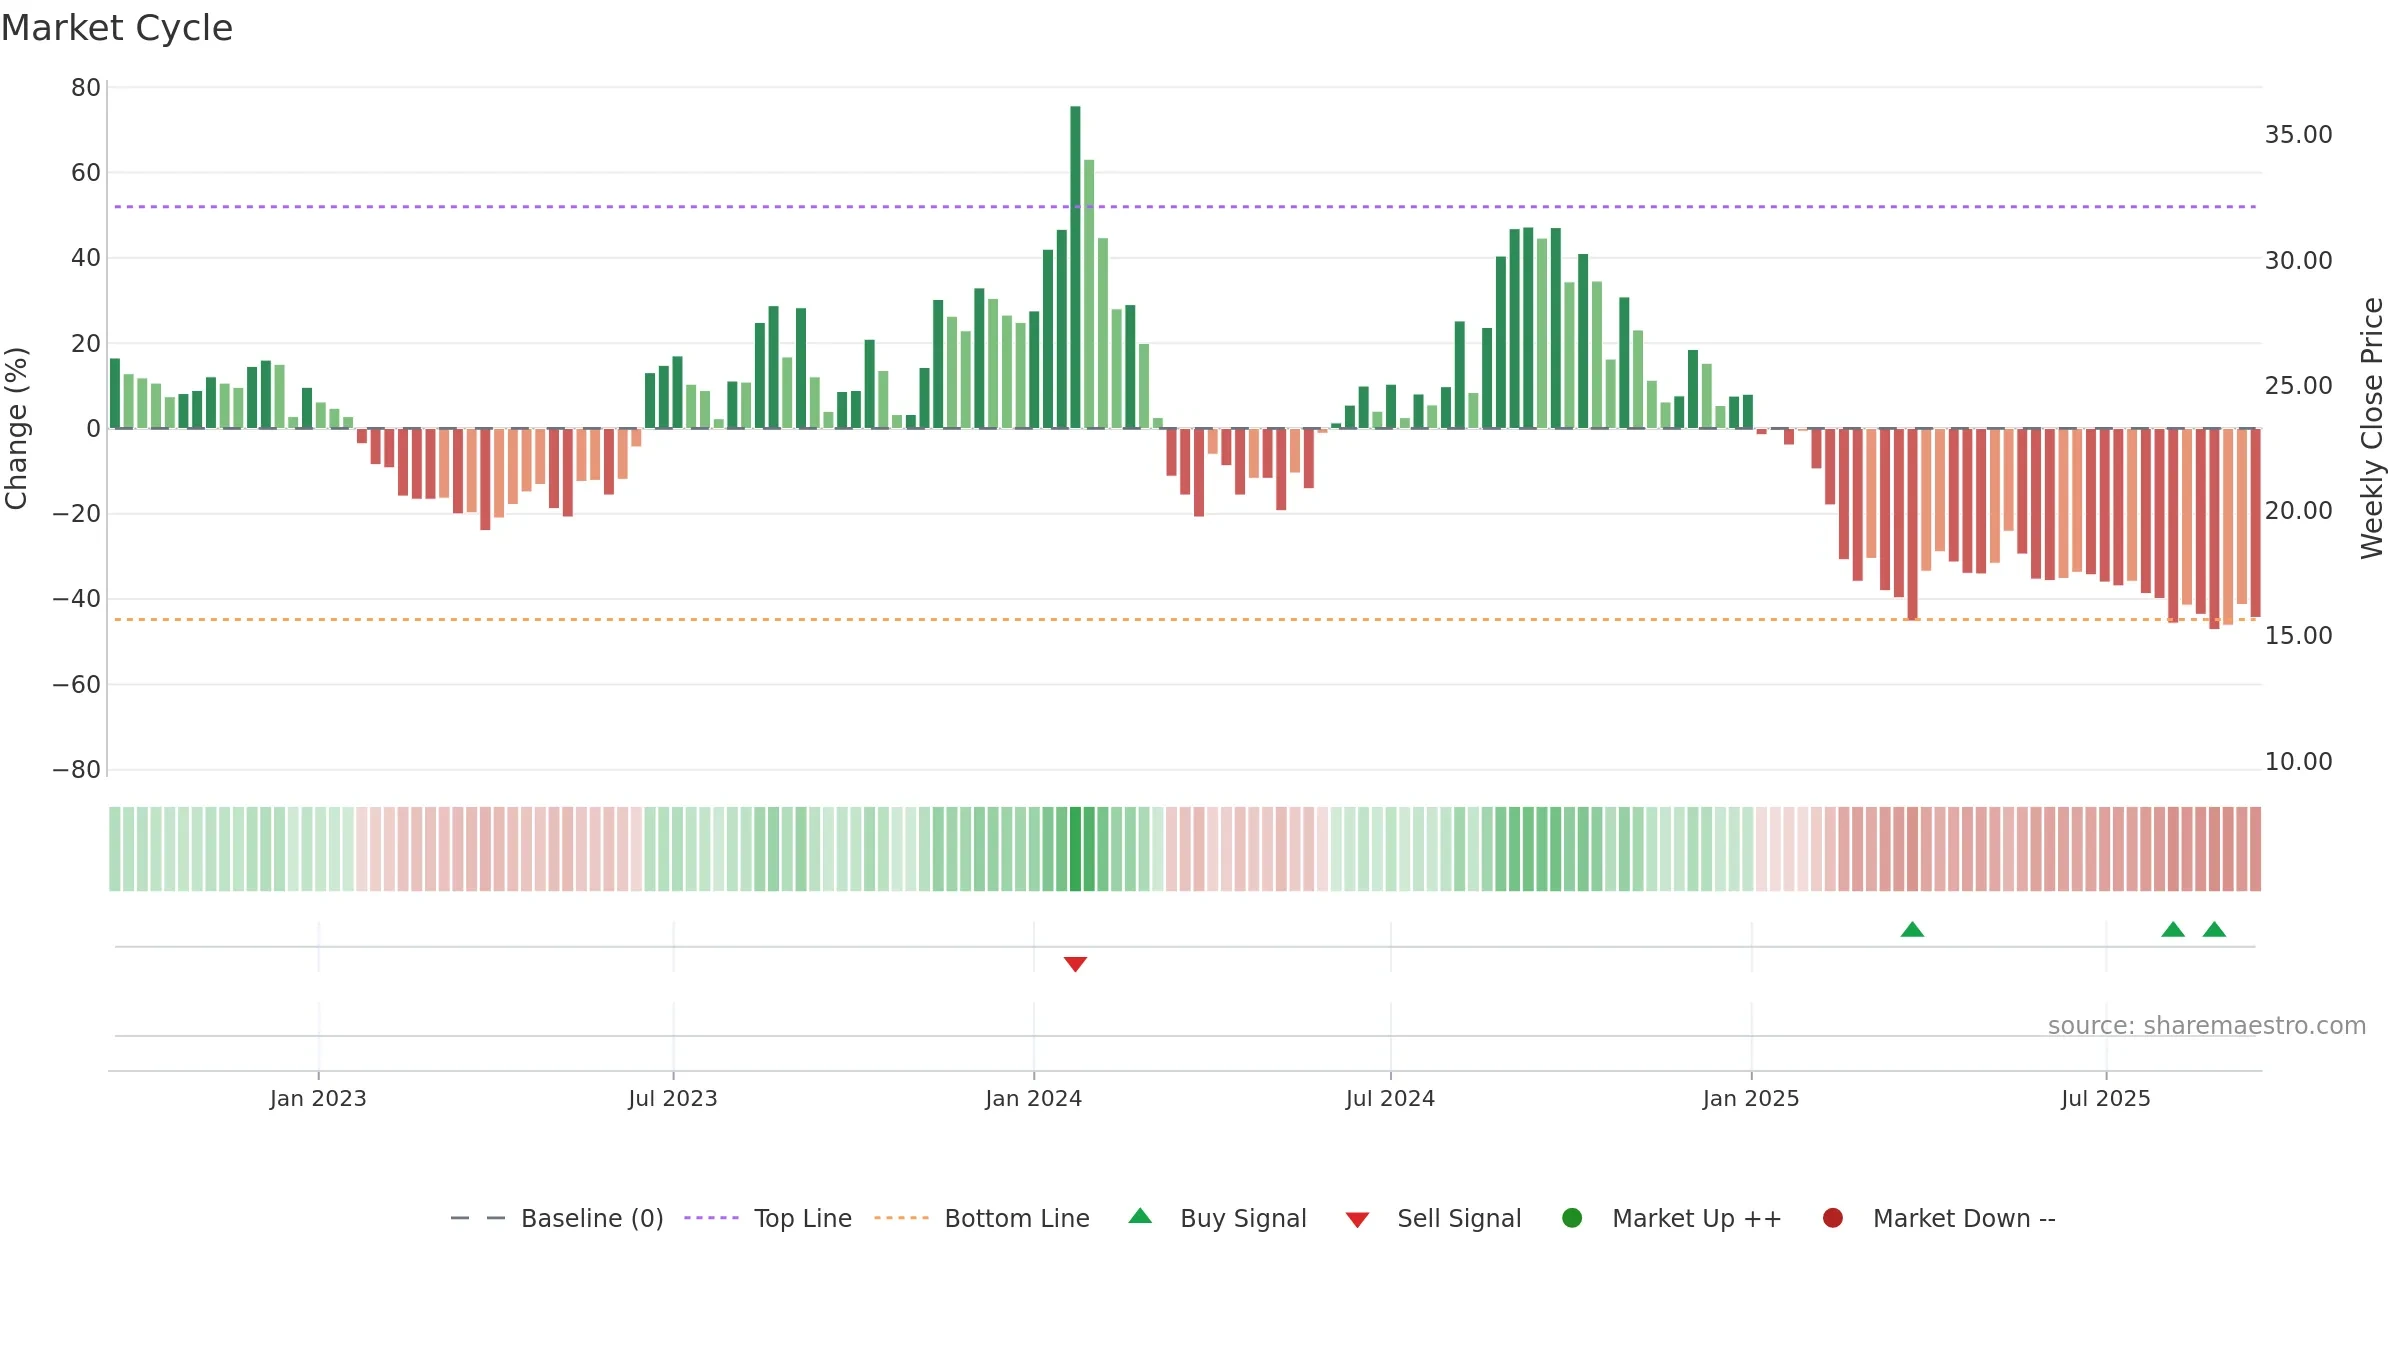Click the first buy signal triangle after Jan 2025
This screenshot has width=2400, height=1350.
pos(1912,929)
